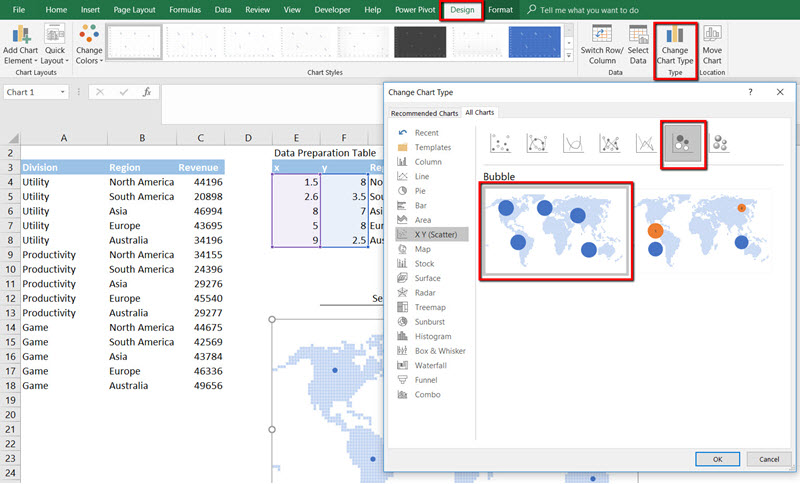Image resolution: width=800 pixels, height=484 pixels.
Task: Select the Combo chart category
Action: 427,394
